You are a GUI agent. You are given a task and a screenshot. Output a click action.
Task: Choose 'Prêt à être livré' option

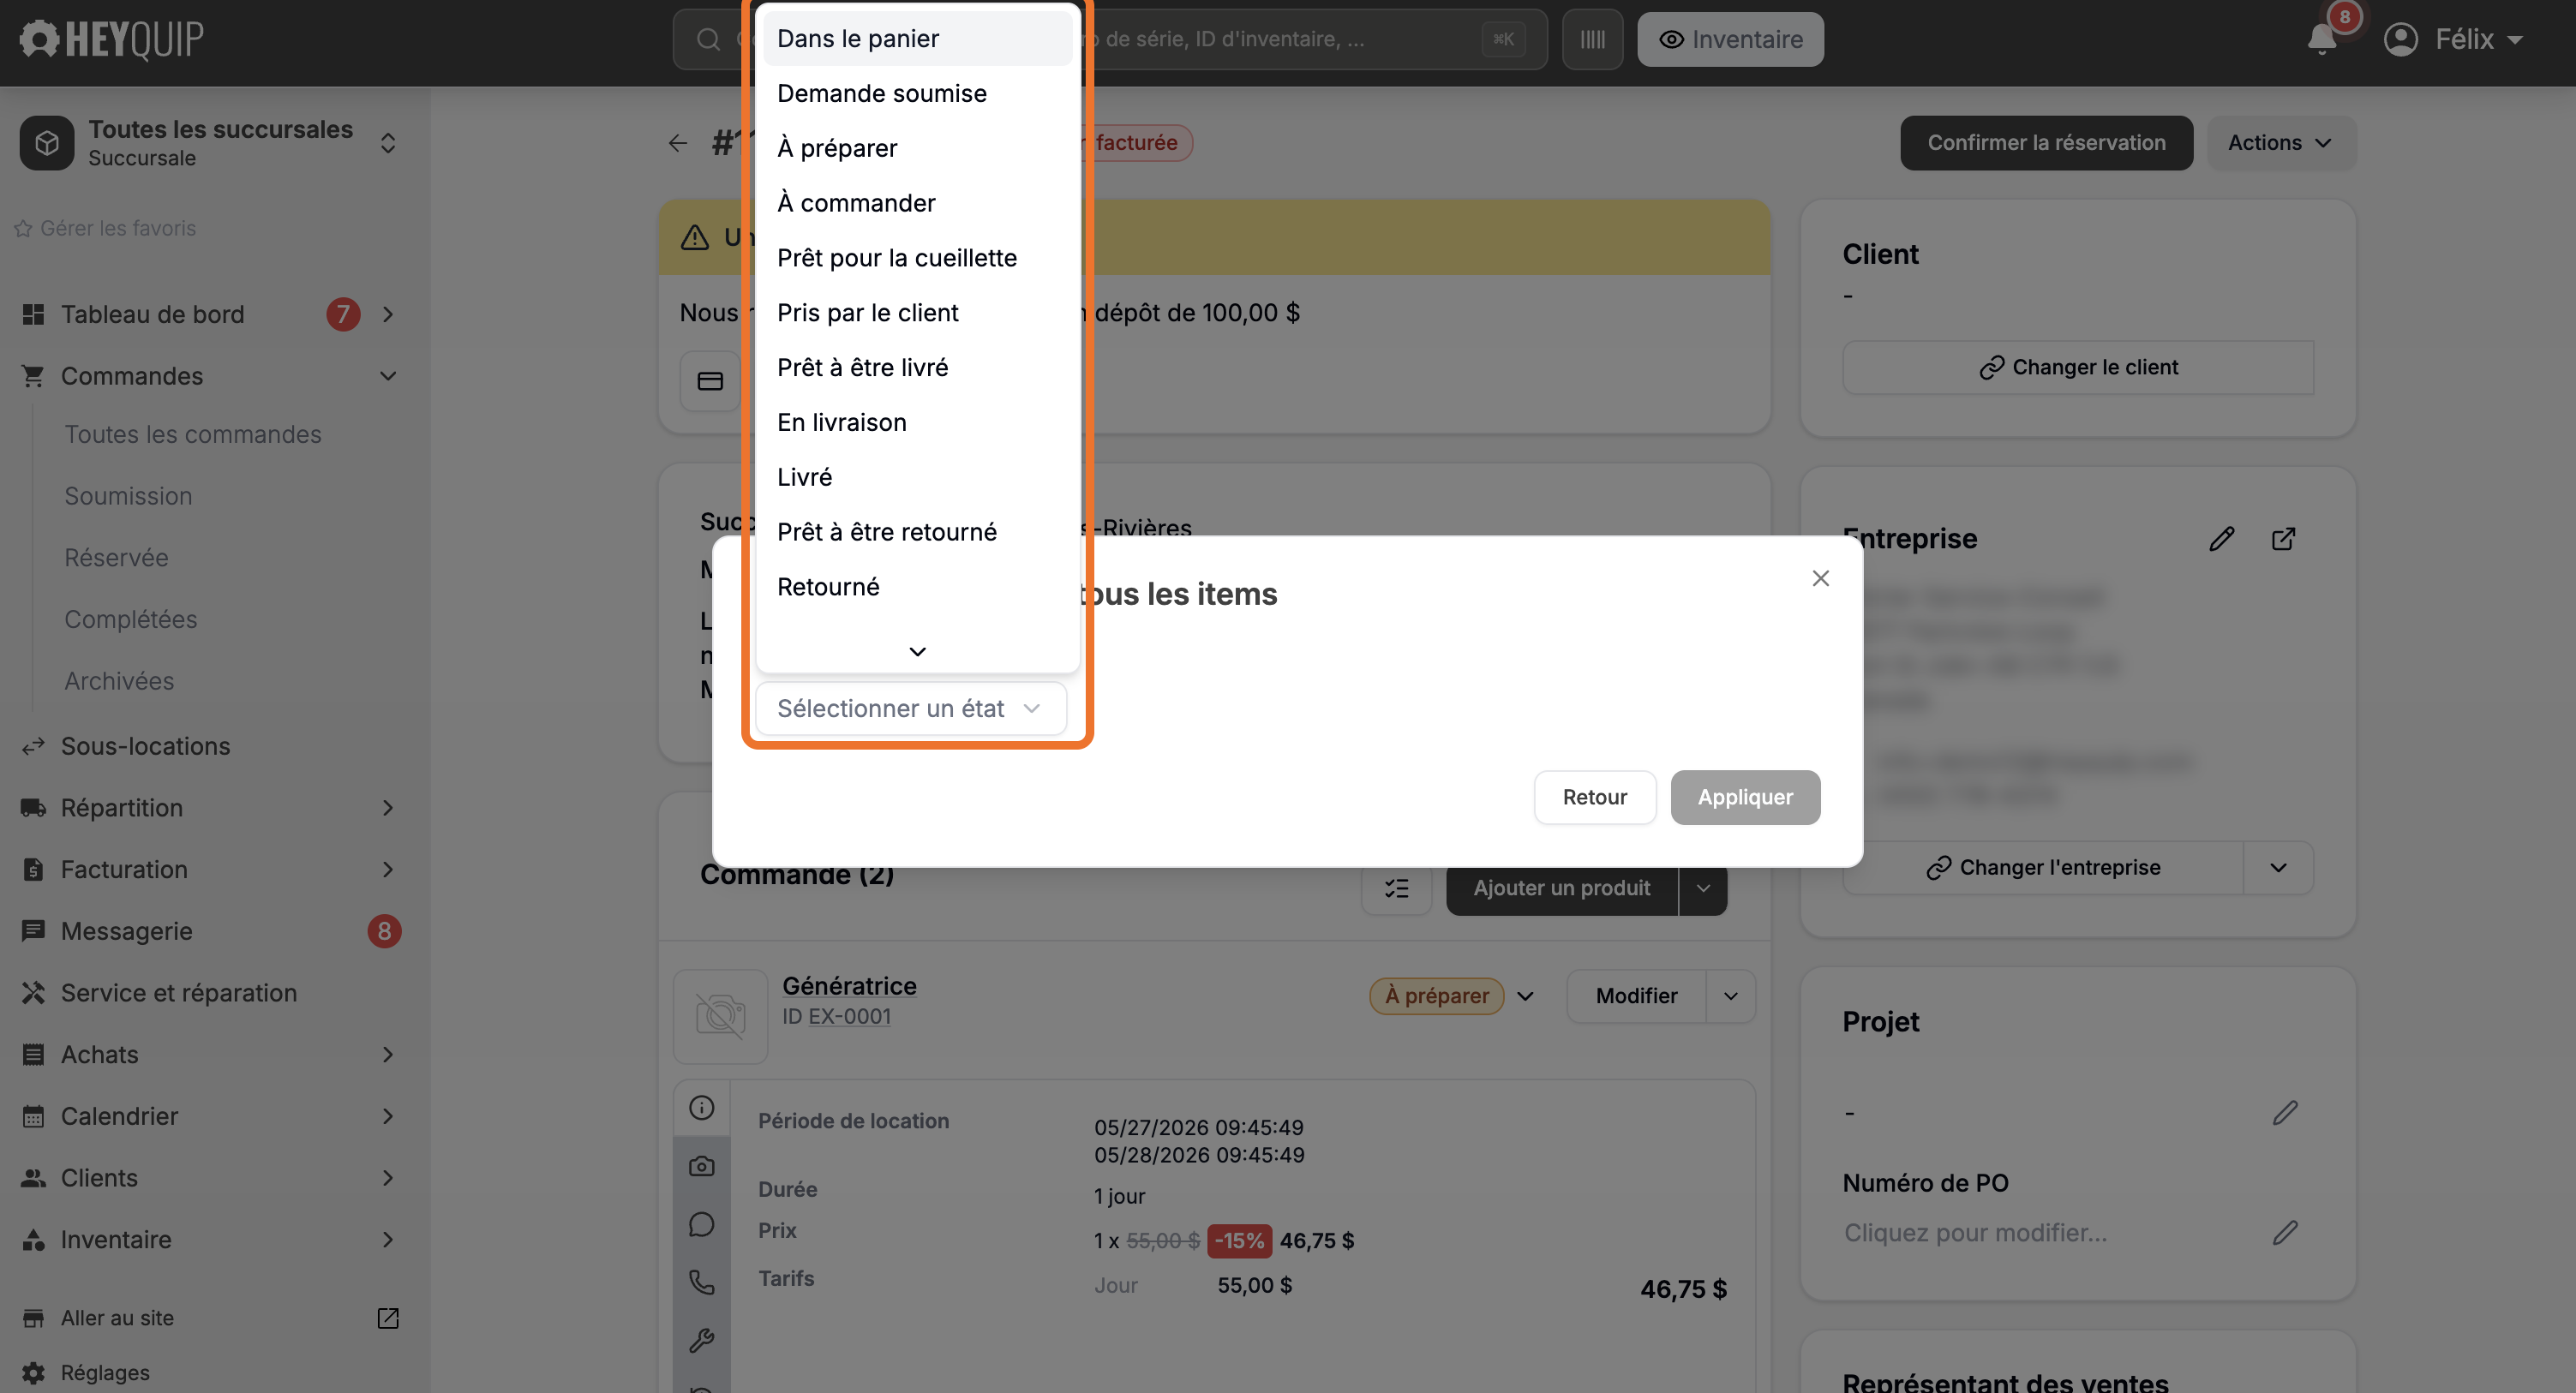click(x=916, y=368)
